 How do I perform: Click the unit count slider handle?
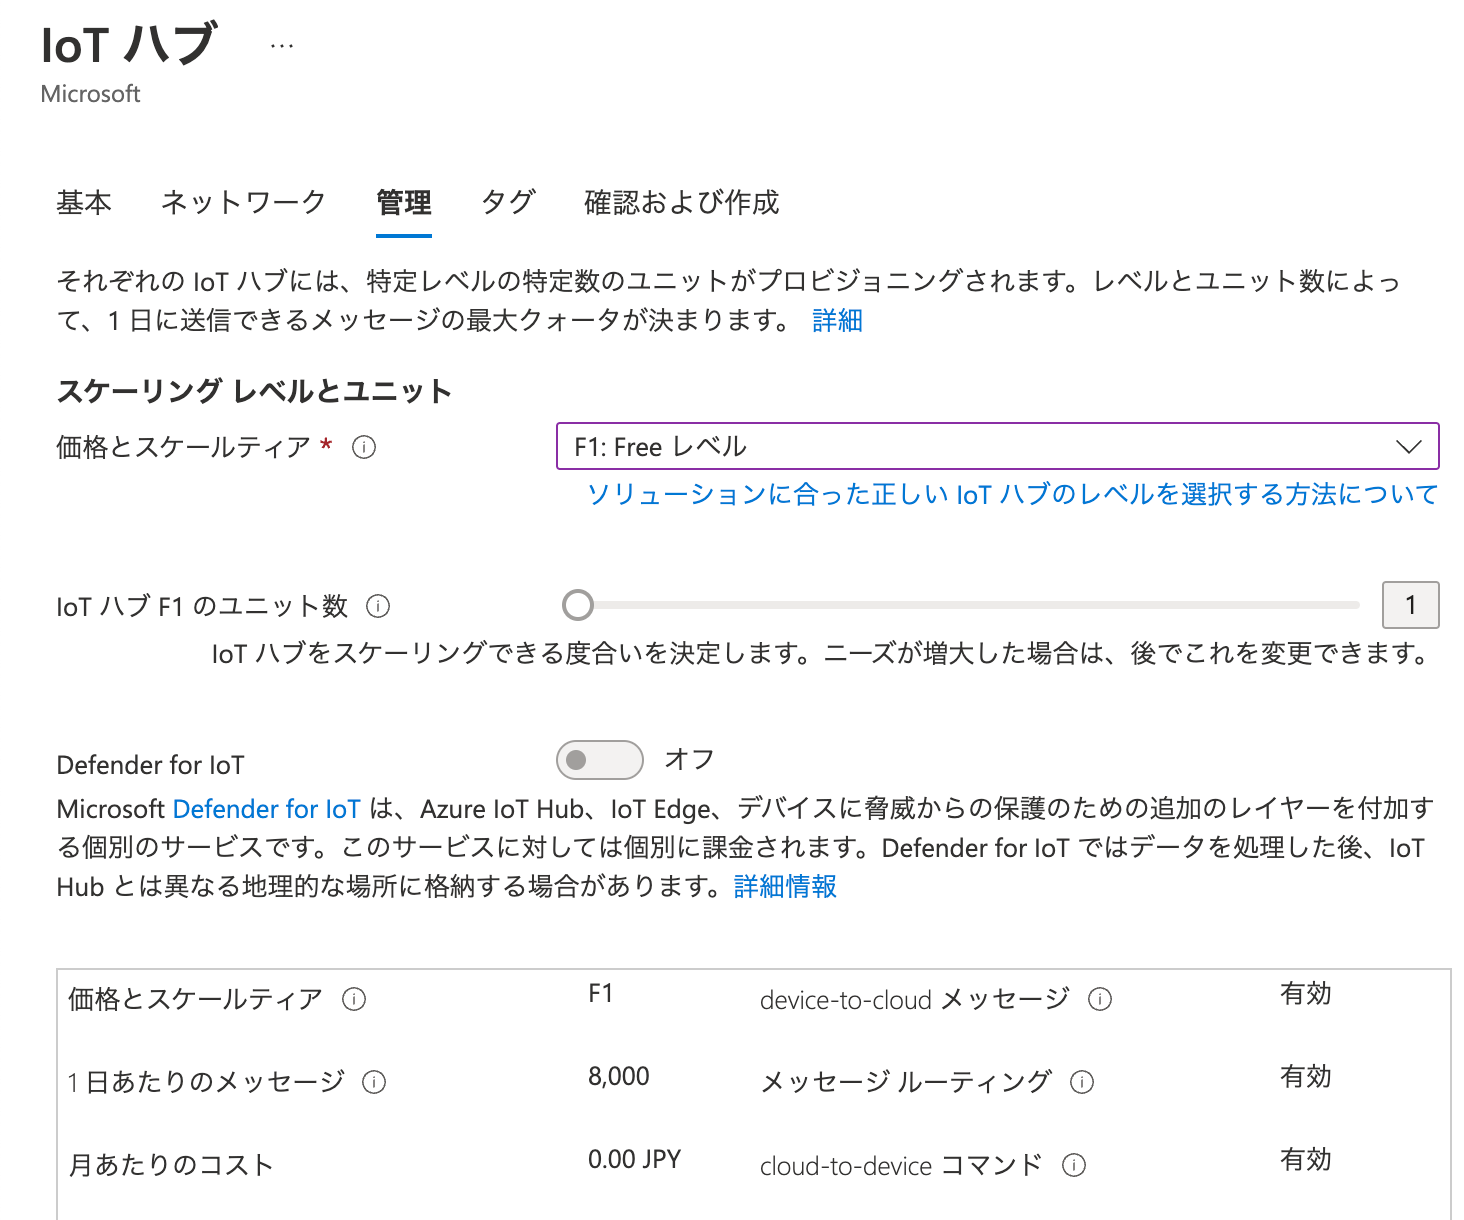click(x=578, y=605)
